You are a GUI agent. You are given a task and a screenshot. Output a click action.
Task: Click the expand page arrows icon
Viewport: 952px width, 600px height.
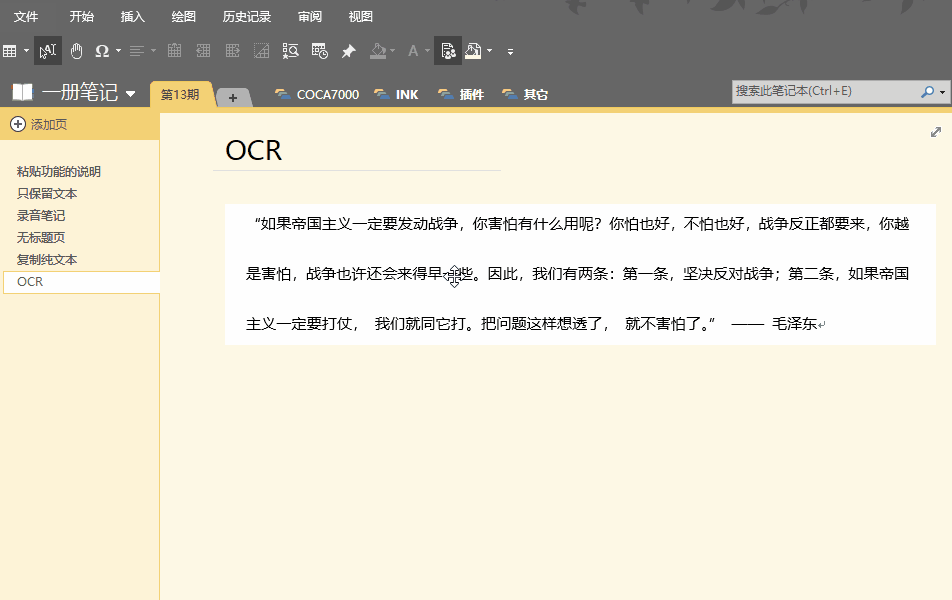936,132
